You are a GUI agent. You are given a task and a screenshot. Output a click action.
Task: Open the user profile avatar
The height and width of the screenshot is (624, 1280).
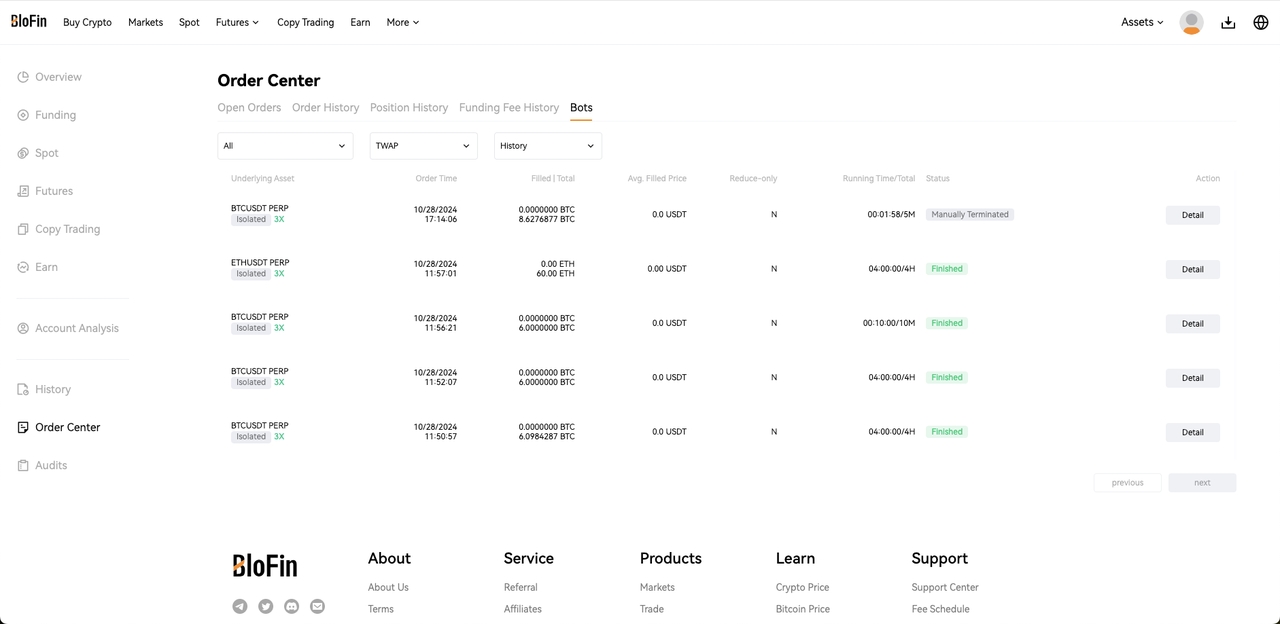pos(1191,22)
